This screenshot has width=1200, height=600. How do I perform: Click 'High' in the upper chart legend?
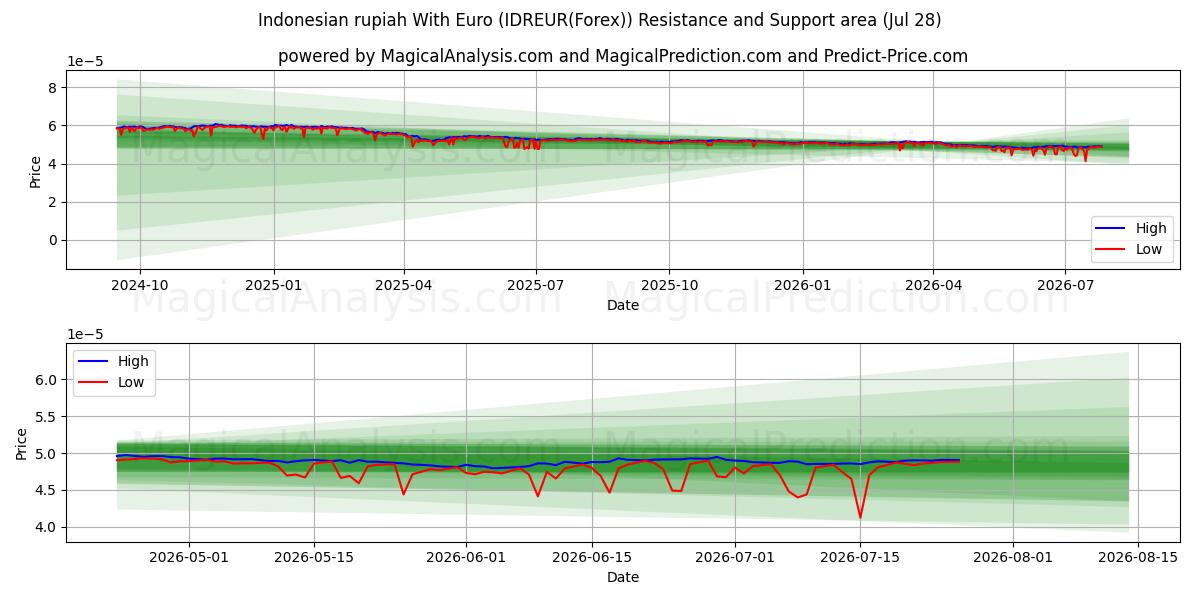pos(1151,228)
